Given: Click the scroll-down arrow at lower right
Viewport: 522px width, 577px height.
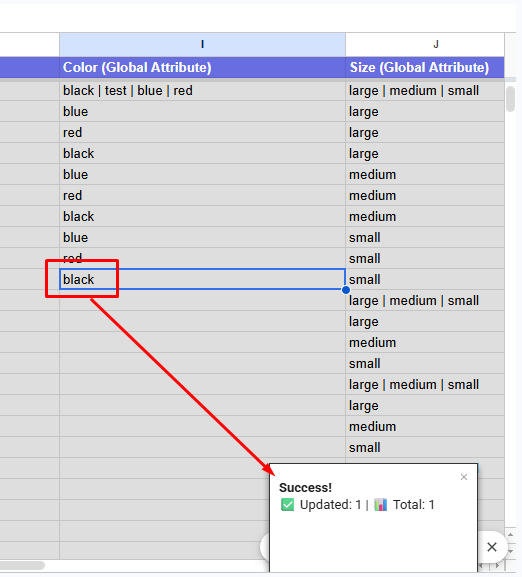Looking at the screenshot, I should tap(510, 551).
